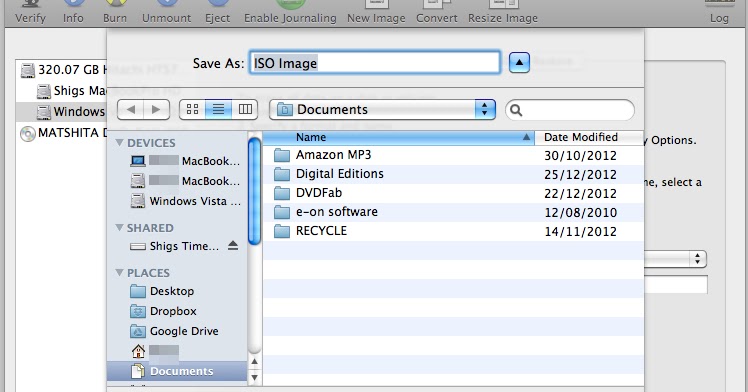Switch to list view in save dialog
This screenshot has width=748, height=392.
(x=218, y=110)
